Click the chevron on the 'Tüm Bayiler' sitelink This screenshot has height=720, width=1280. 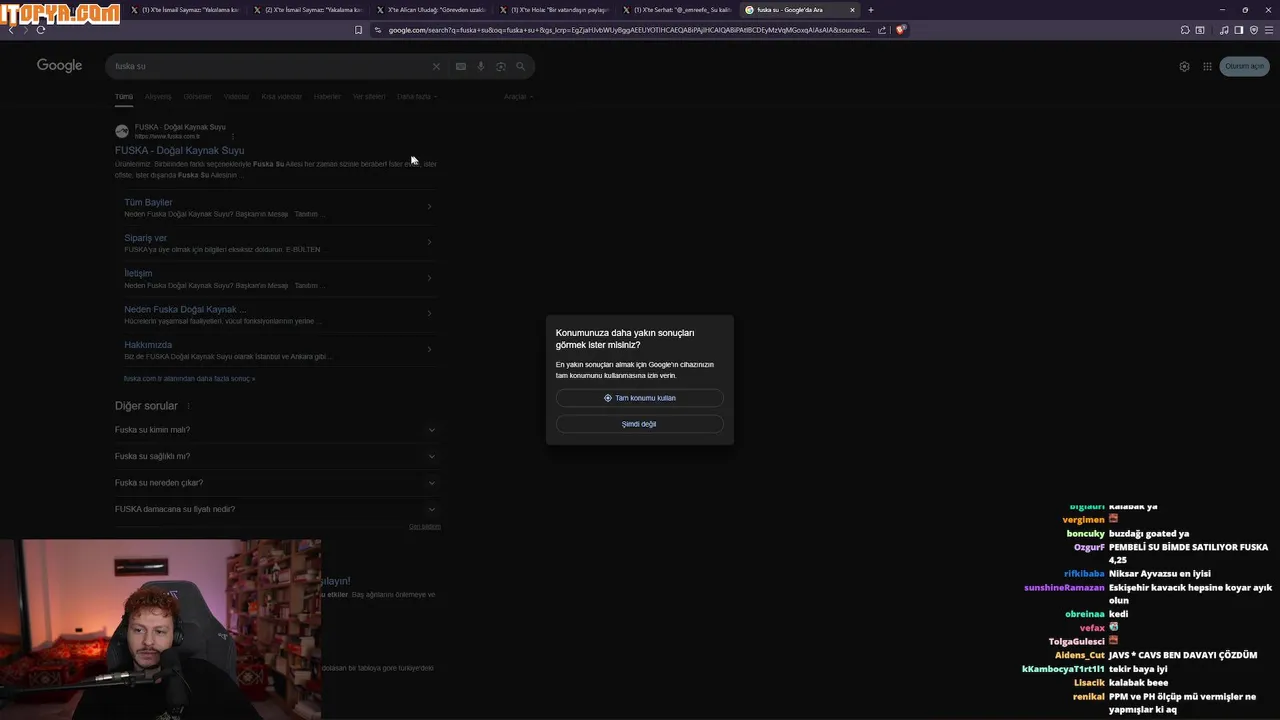[x=429, y=207]
